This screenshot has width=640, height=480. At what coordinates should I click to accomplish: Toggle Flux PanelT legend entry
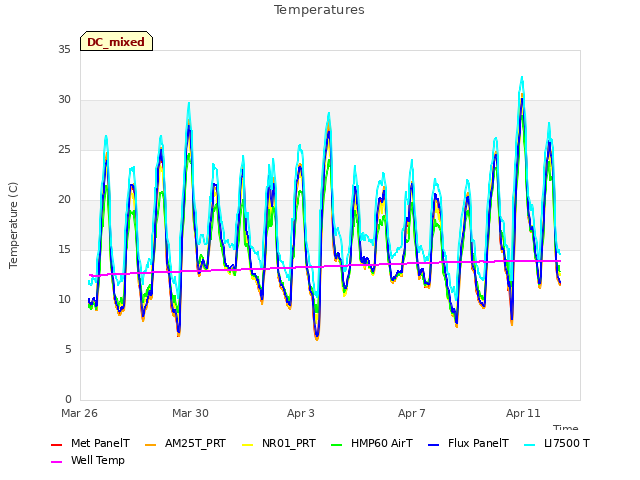469,443
